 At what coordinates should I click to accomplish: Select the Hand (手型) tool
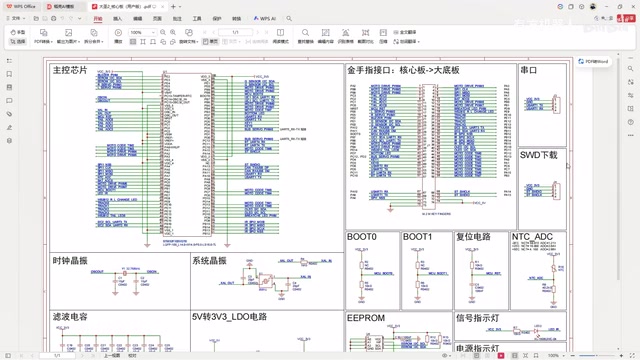18,32
